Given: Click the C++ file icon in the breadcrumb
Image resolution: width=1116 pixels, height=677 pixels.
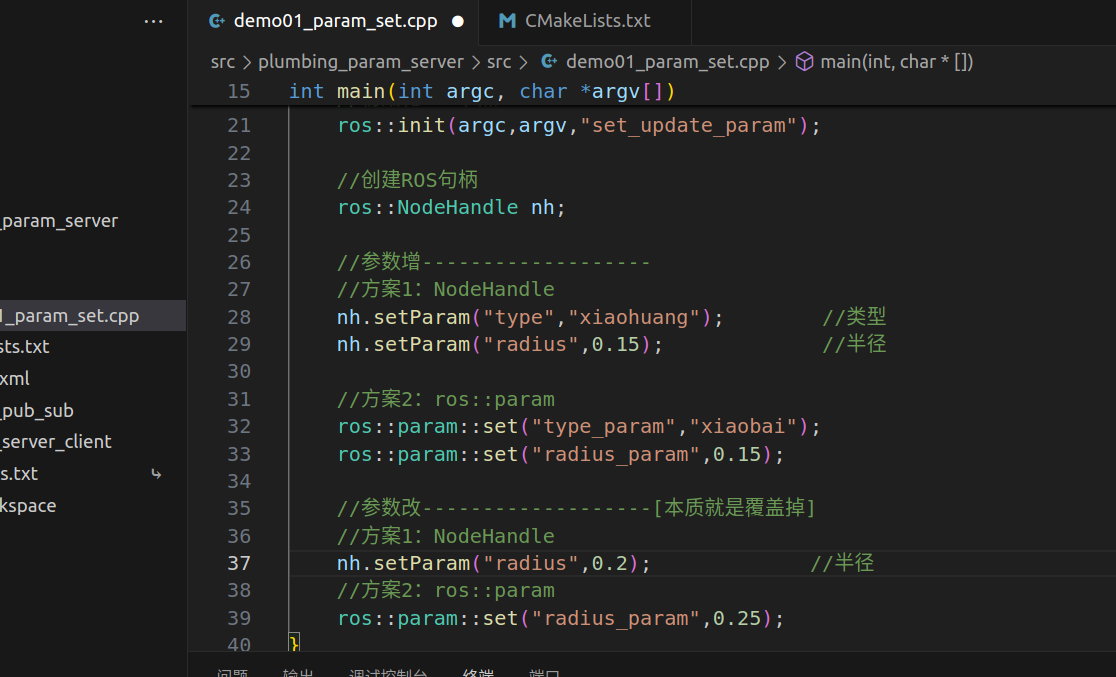Looking at the screenshot, I should coord(551,61).
